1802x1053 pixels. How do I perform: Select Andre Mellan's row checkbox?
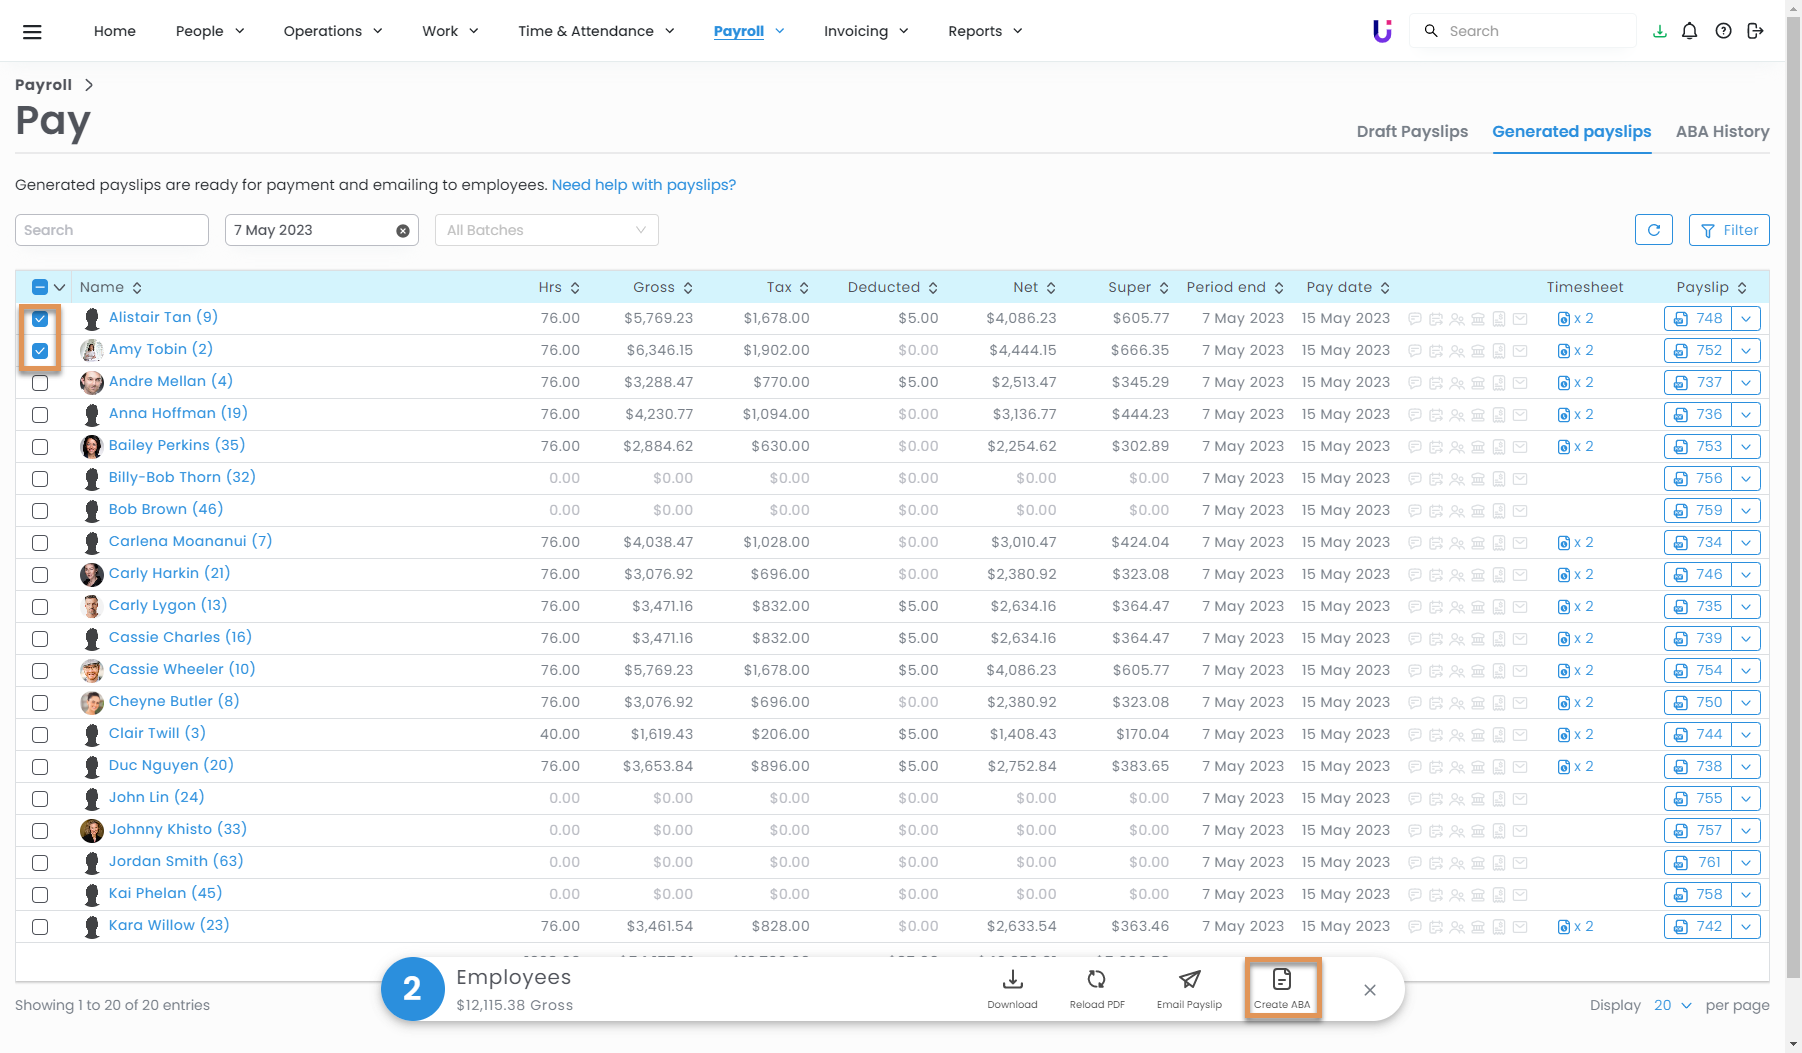pyautogui.click(x=40, y=383)
